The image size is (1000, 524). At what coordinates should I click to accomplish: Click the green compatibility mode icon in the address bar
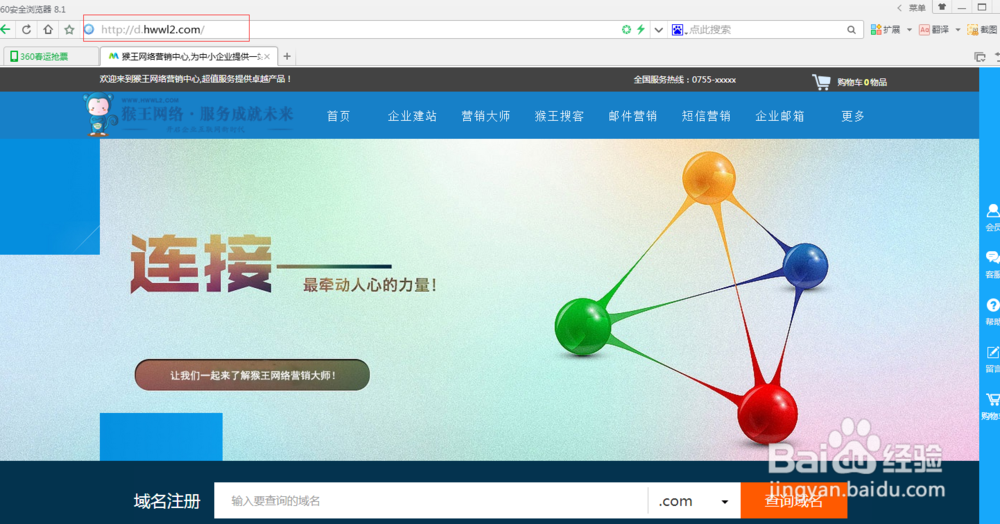626,29
